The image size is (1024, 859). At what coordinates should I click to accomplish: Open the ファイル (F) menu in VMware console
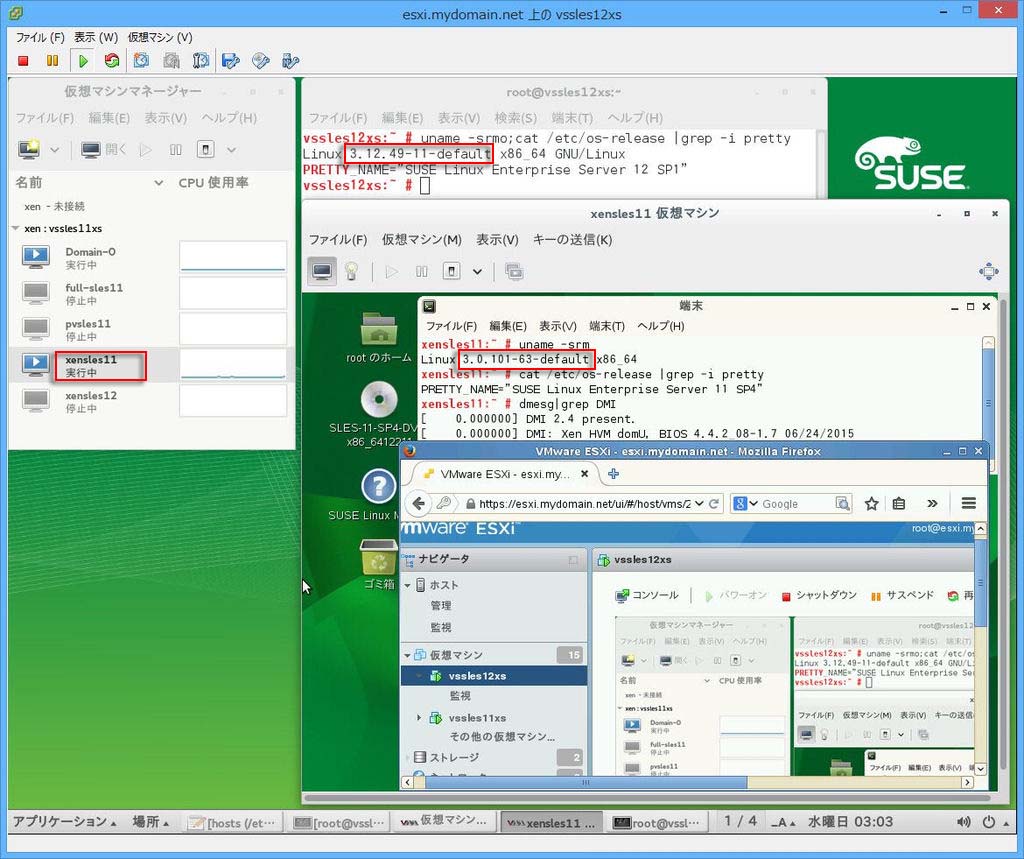click(40, 37)
